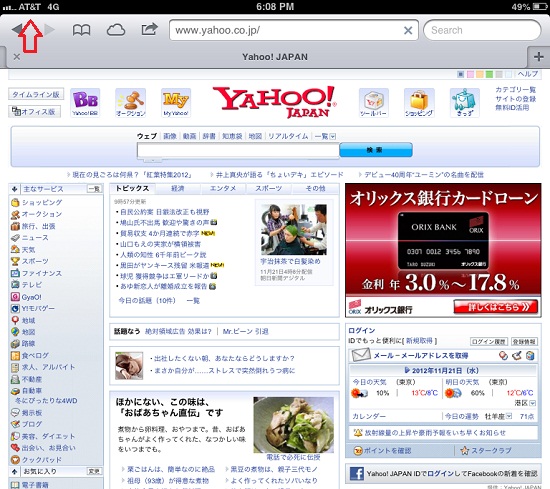Switch to the エンタメ news tab
The height and width of the screenshot is (489, 550).
pos(223,188)
